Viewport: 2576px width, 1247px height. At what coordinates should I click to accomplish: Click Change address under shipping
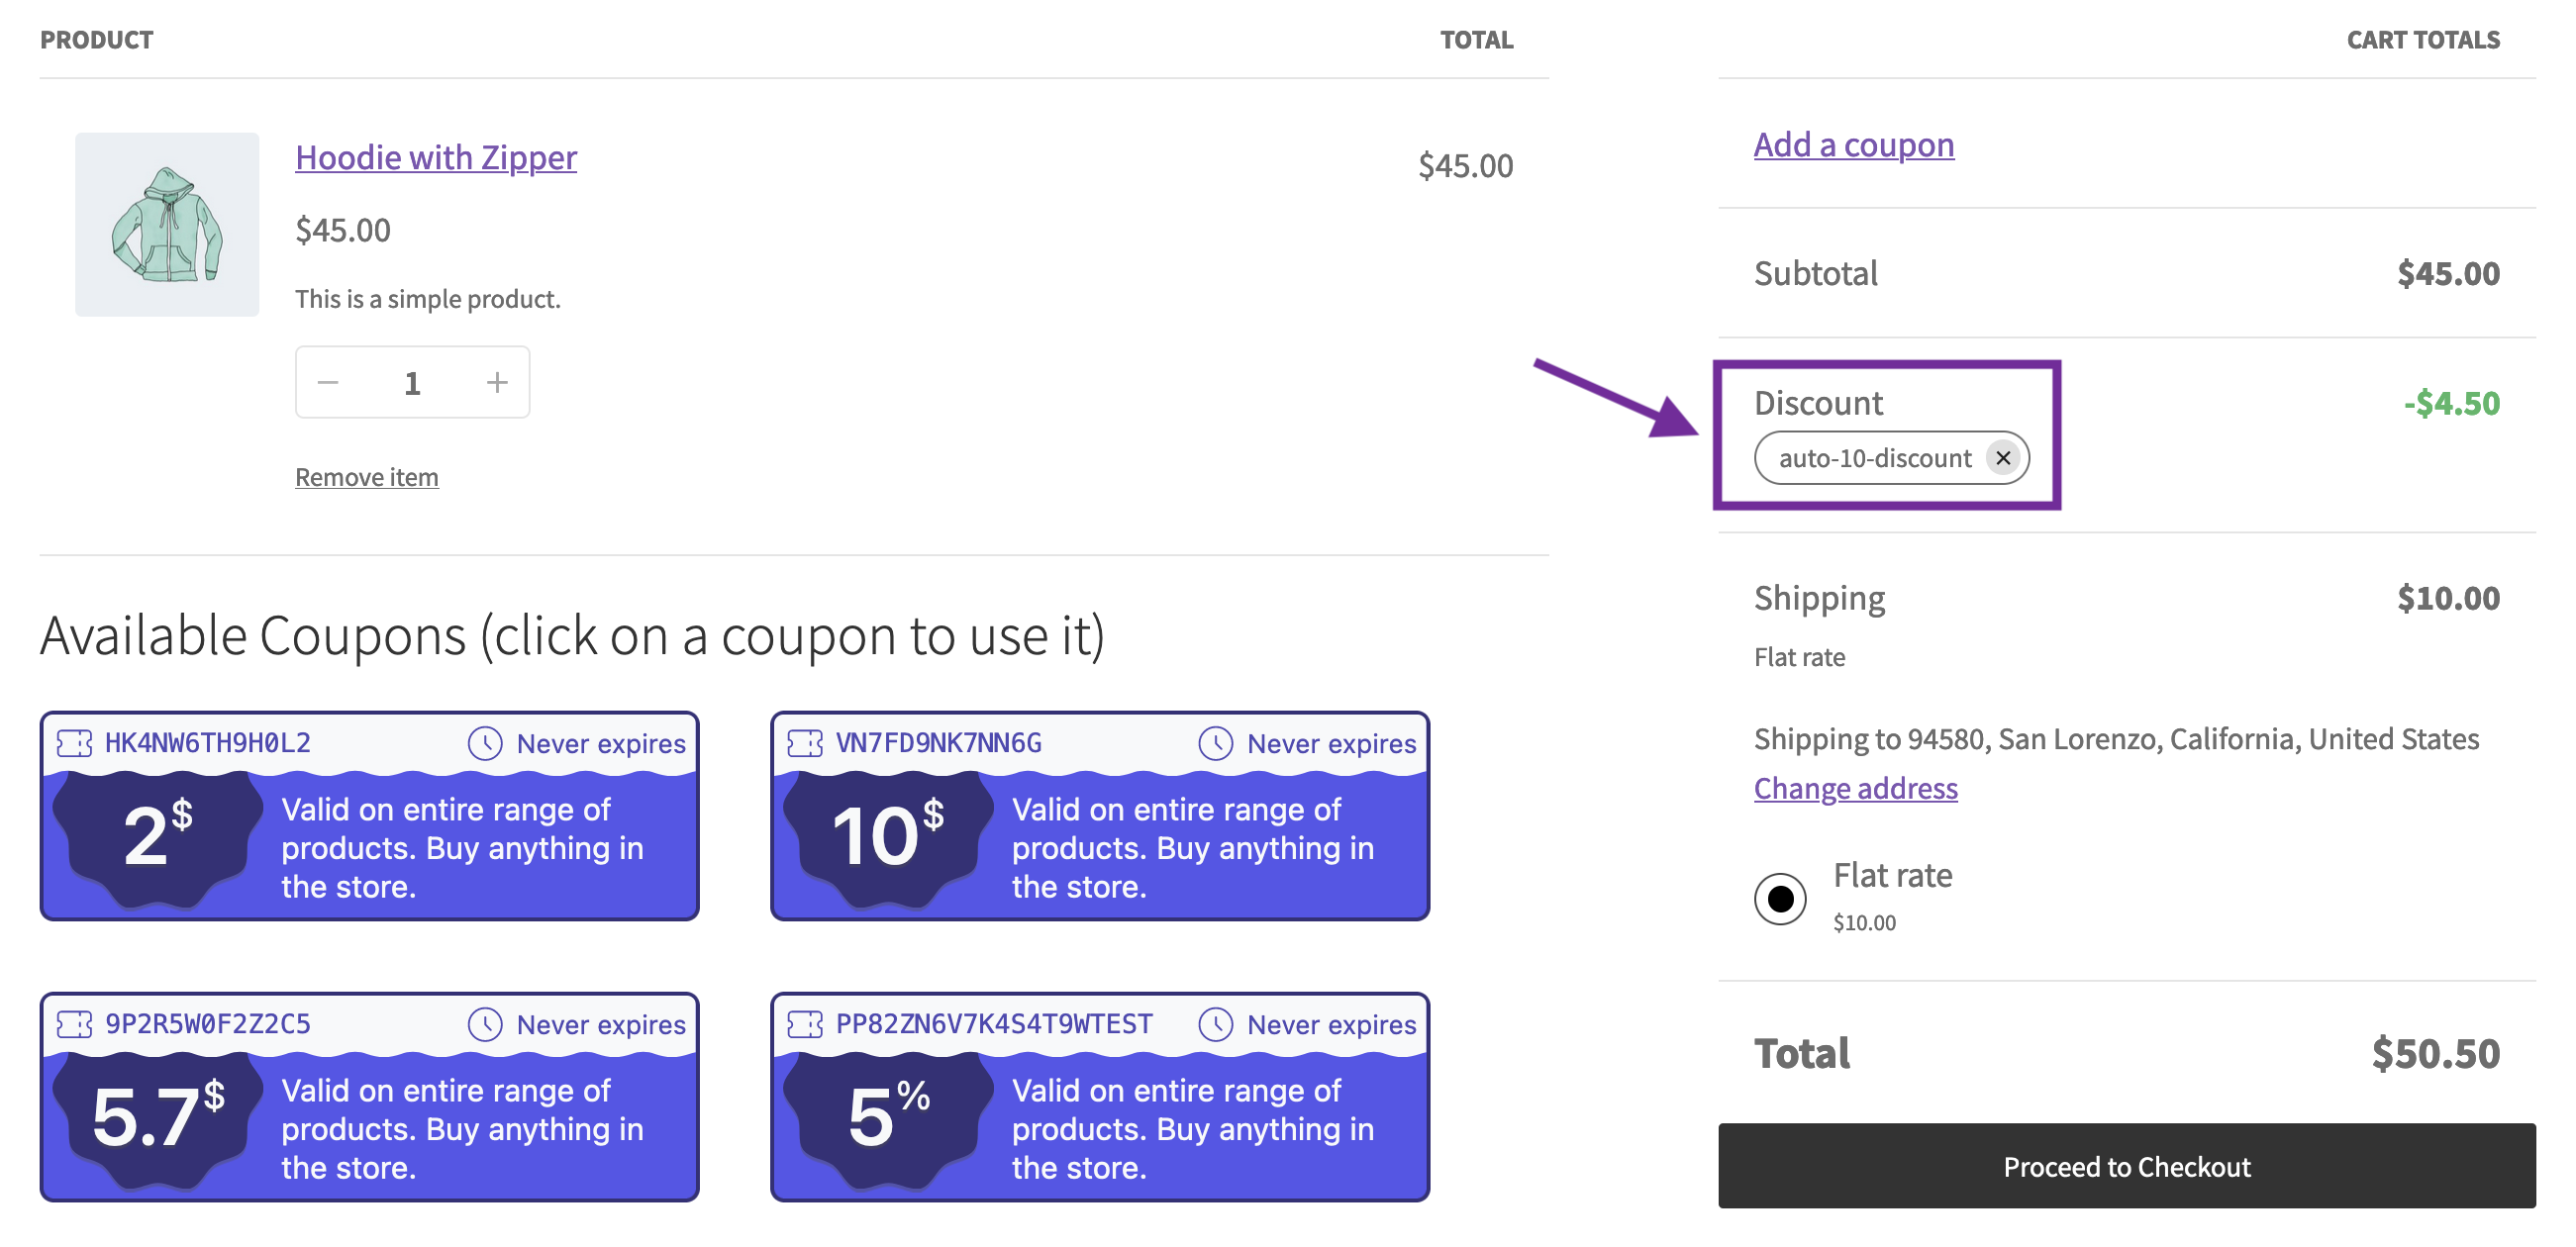pos(1855,789)
